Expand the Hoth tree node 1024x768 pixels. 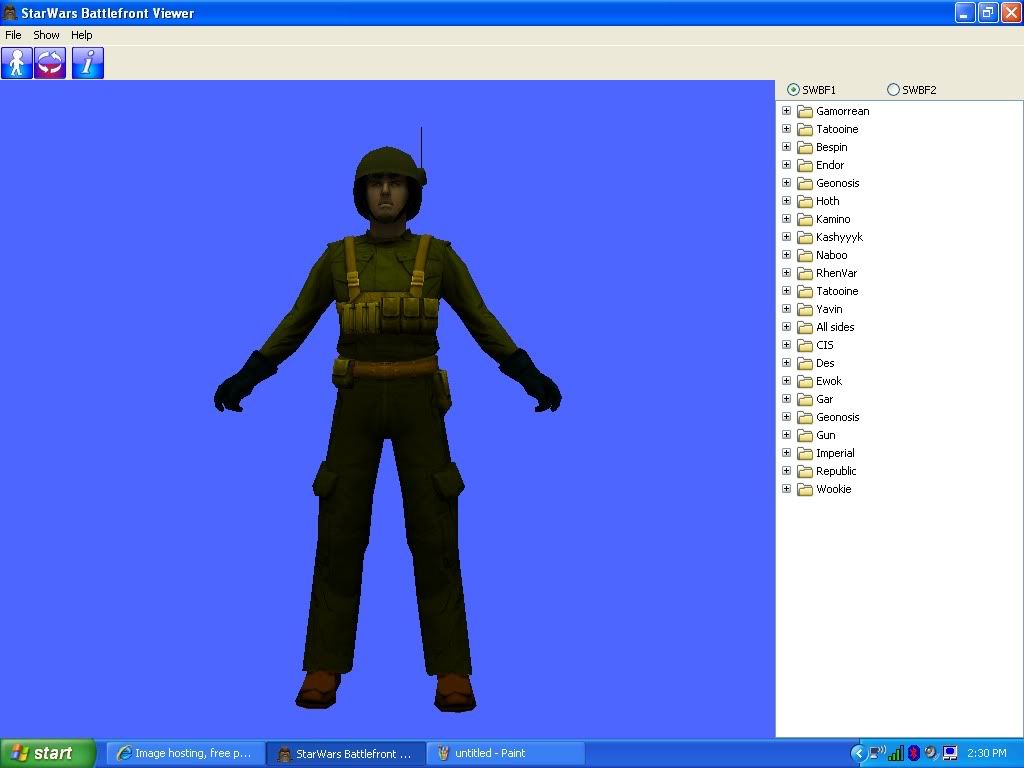[786, 200]
